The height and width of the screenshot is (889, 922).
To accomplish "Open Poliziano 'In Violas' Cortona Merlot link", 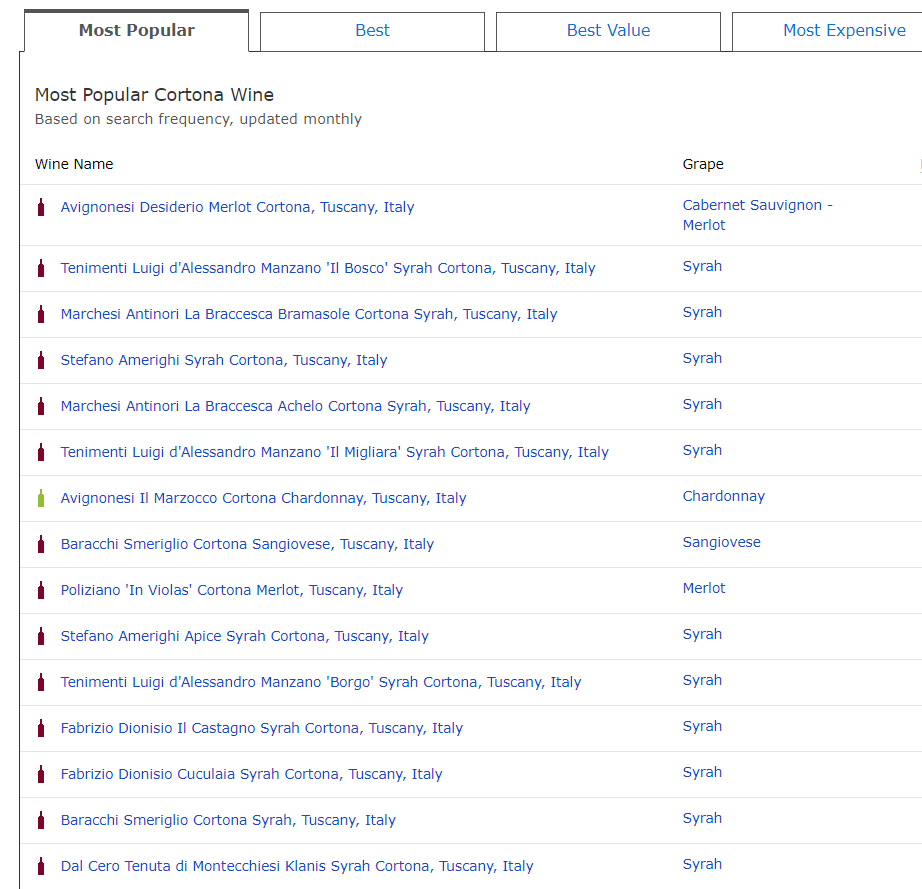I will click(x=232, y=590).
